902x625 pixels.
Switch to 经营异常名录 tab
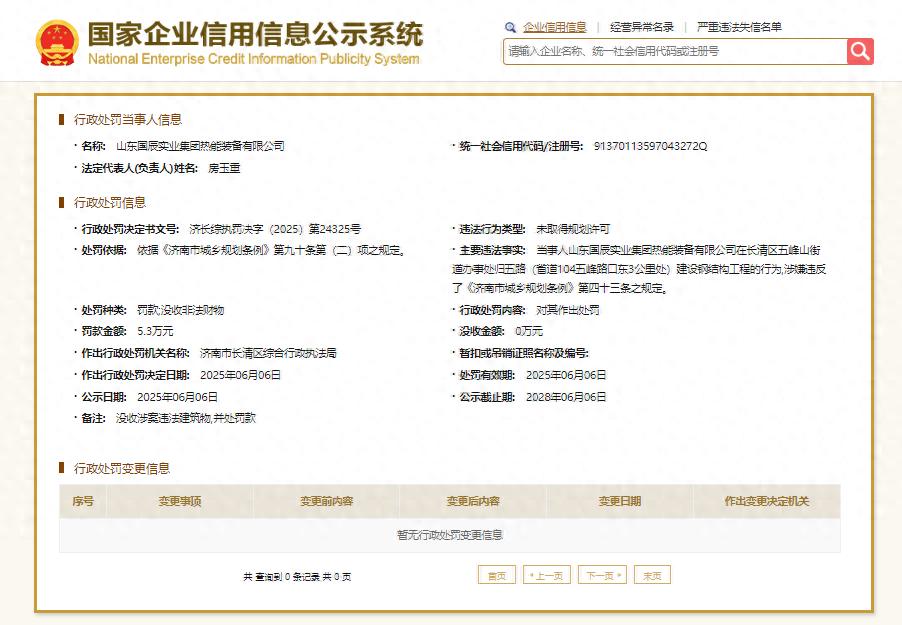click(x=641, y=27)
